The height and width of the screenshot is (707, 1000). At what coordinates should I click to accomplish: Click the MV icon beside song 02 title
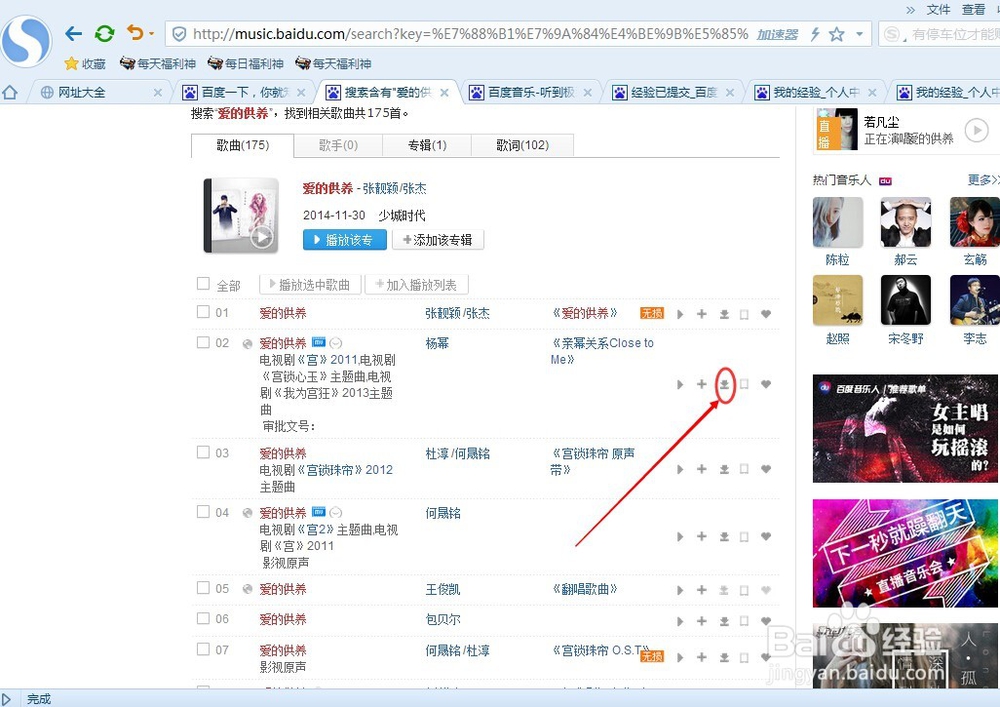click(319, 342)
